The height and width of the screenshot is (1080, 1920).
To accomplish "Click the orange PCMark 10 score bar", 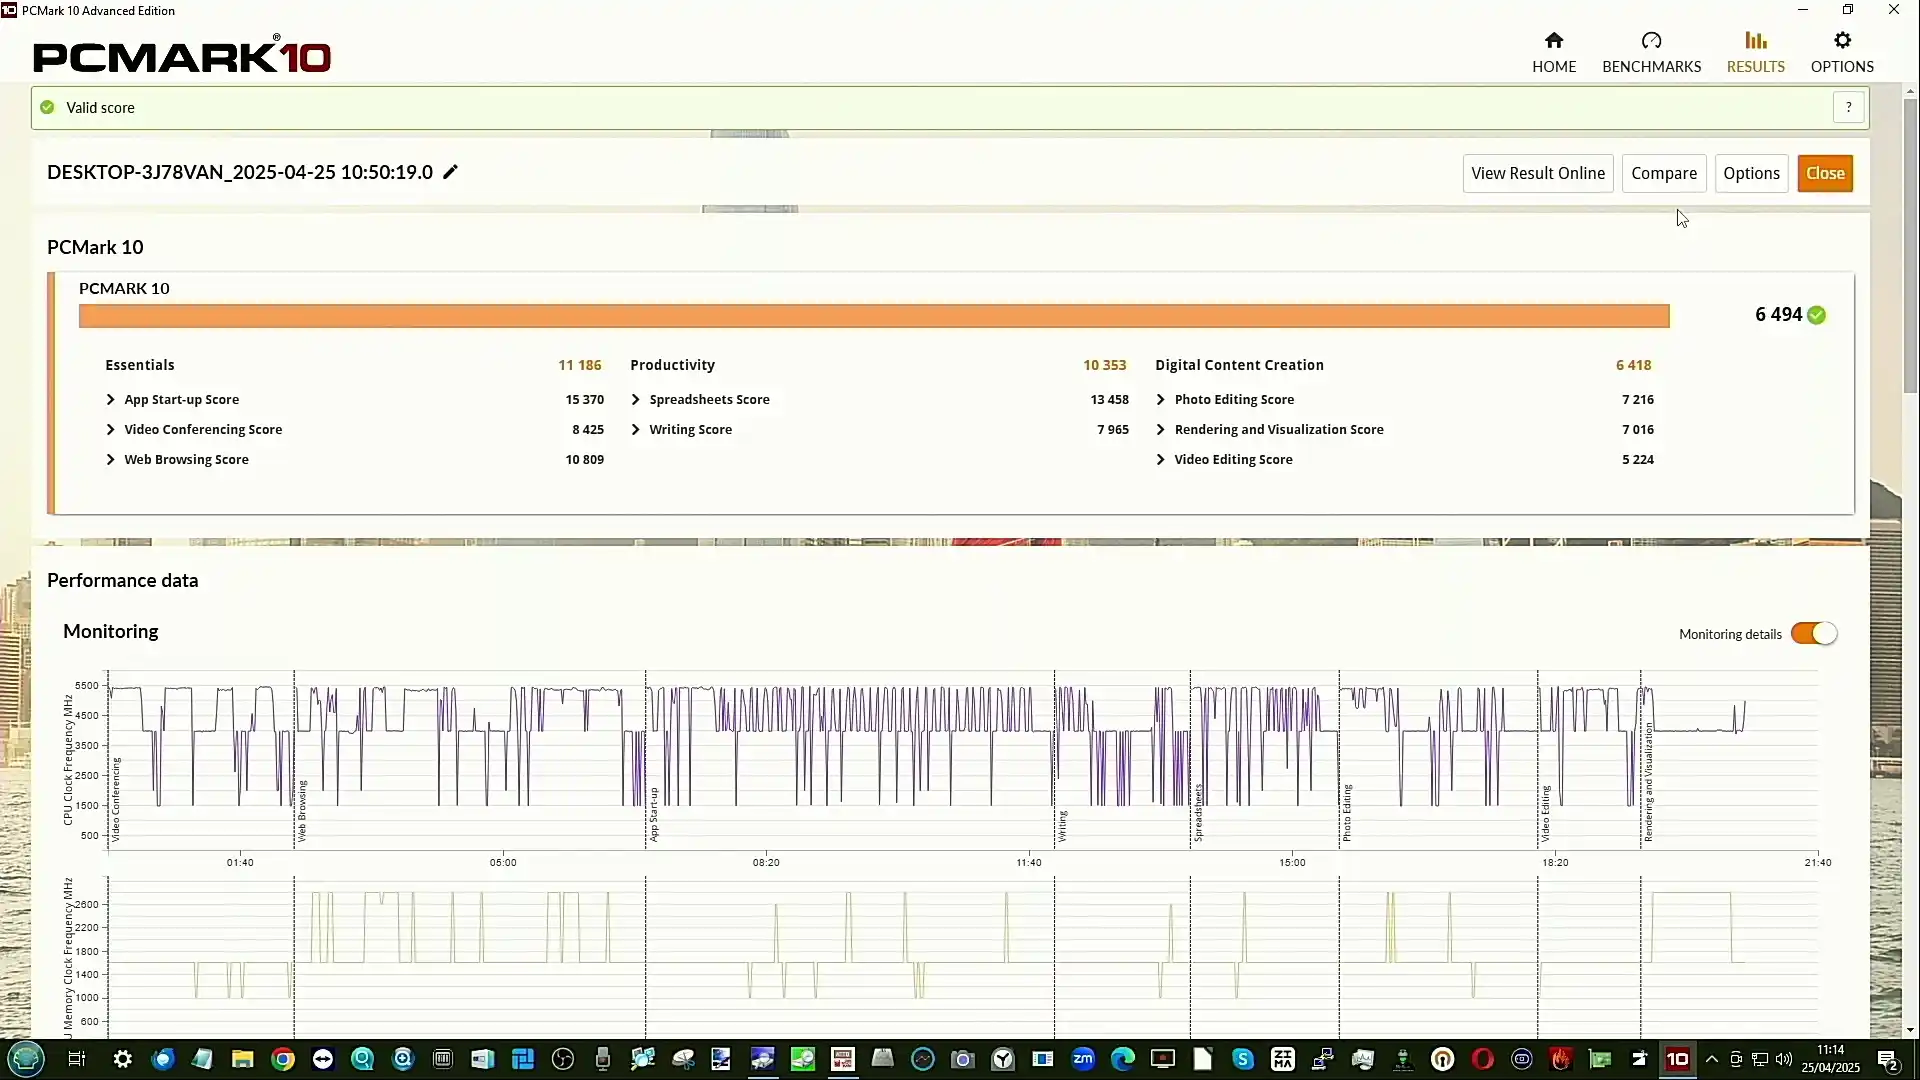I will (874, 316).
